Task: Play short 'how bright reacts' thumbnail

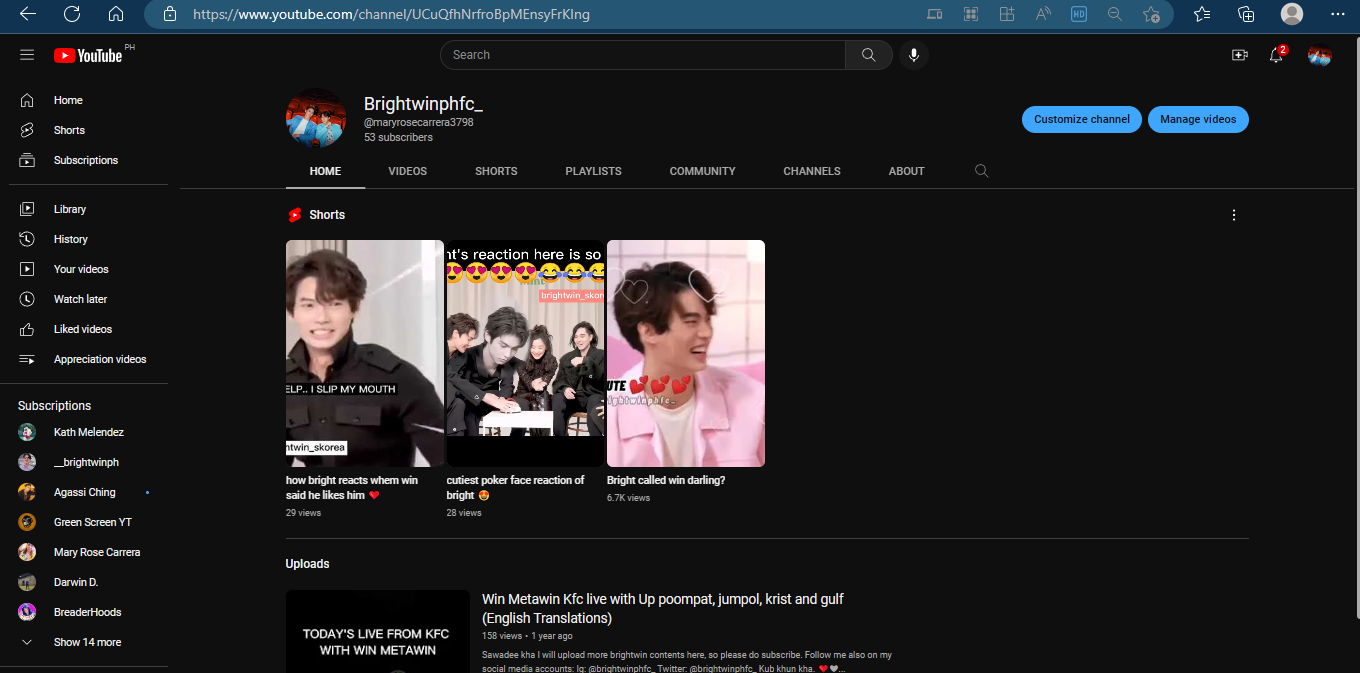Action: point(365,353)
